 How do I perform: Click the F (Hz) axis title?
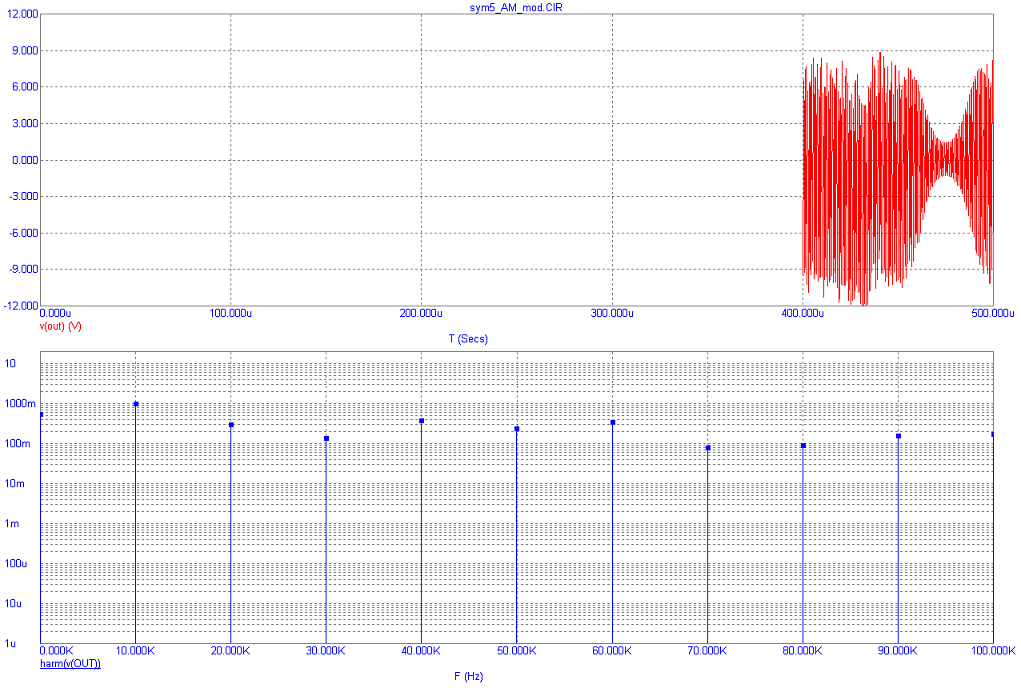[469, 676]
